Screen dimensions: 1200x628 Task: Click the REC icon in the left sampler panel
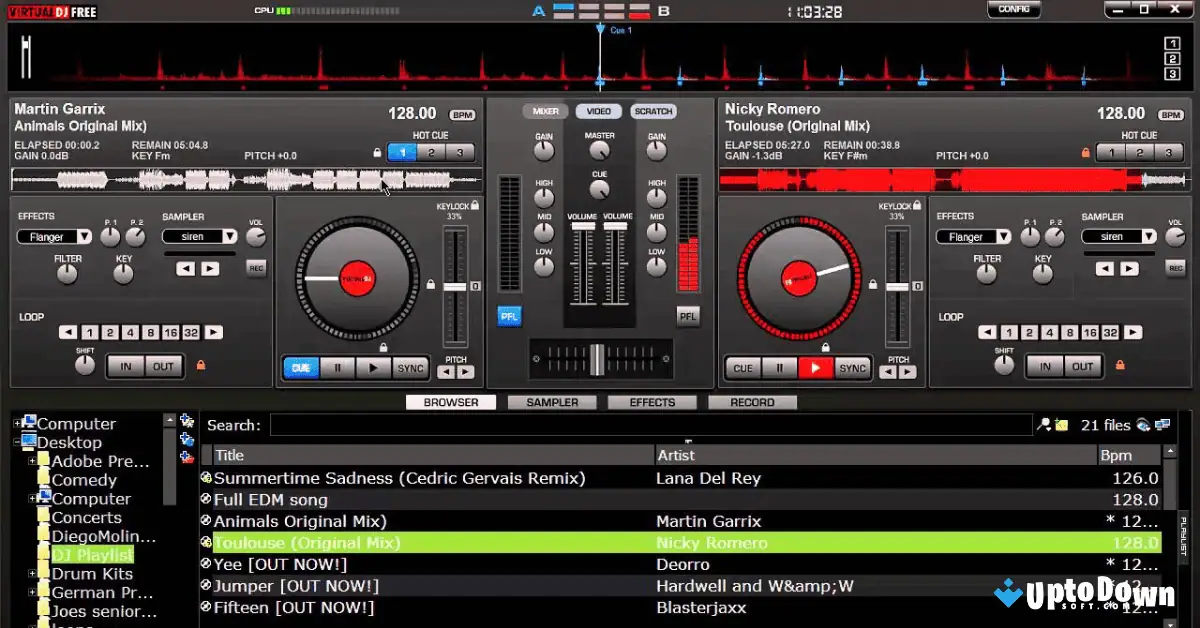[x=256, y=267]
